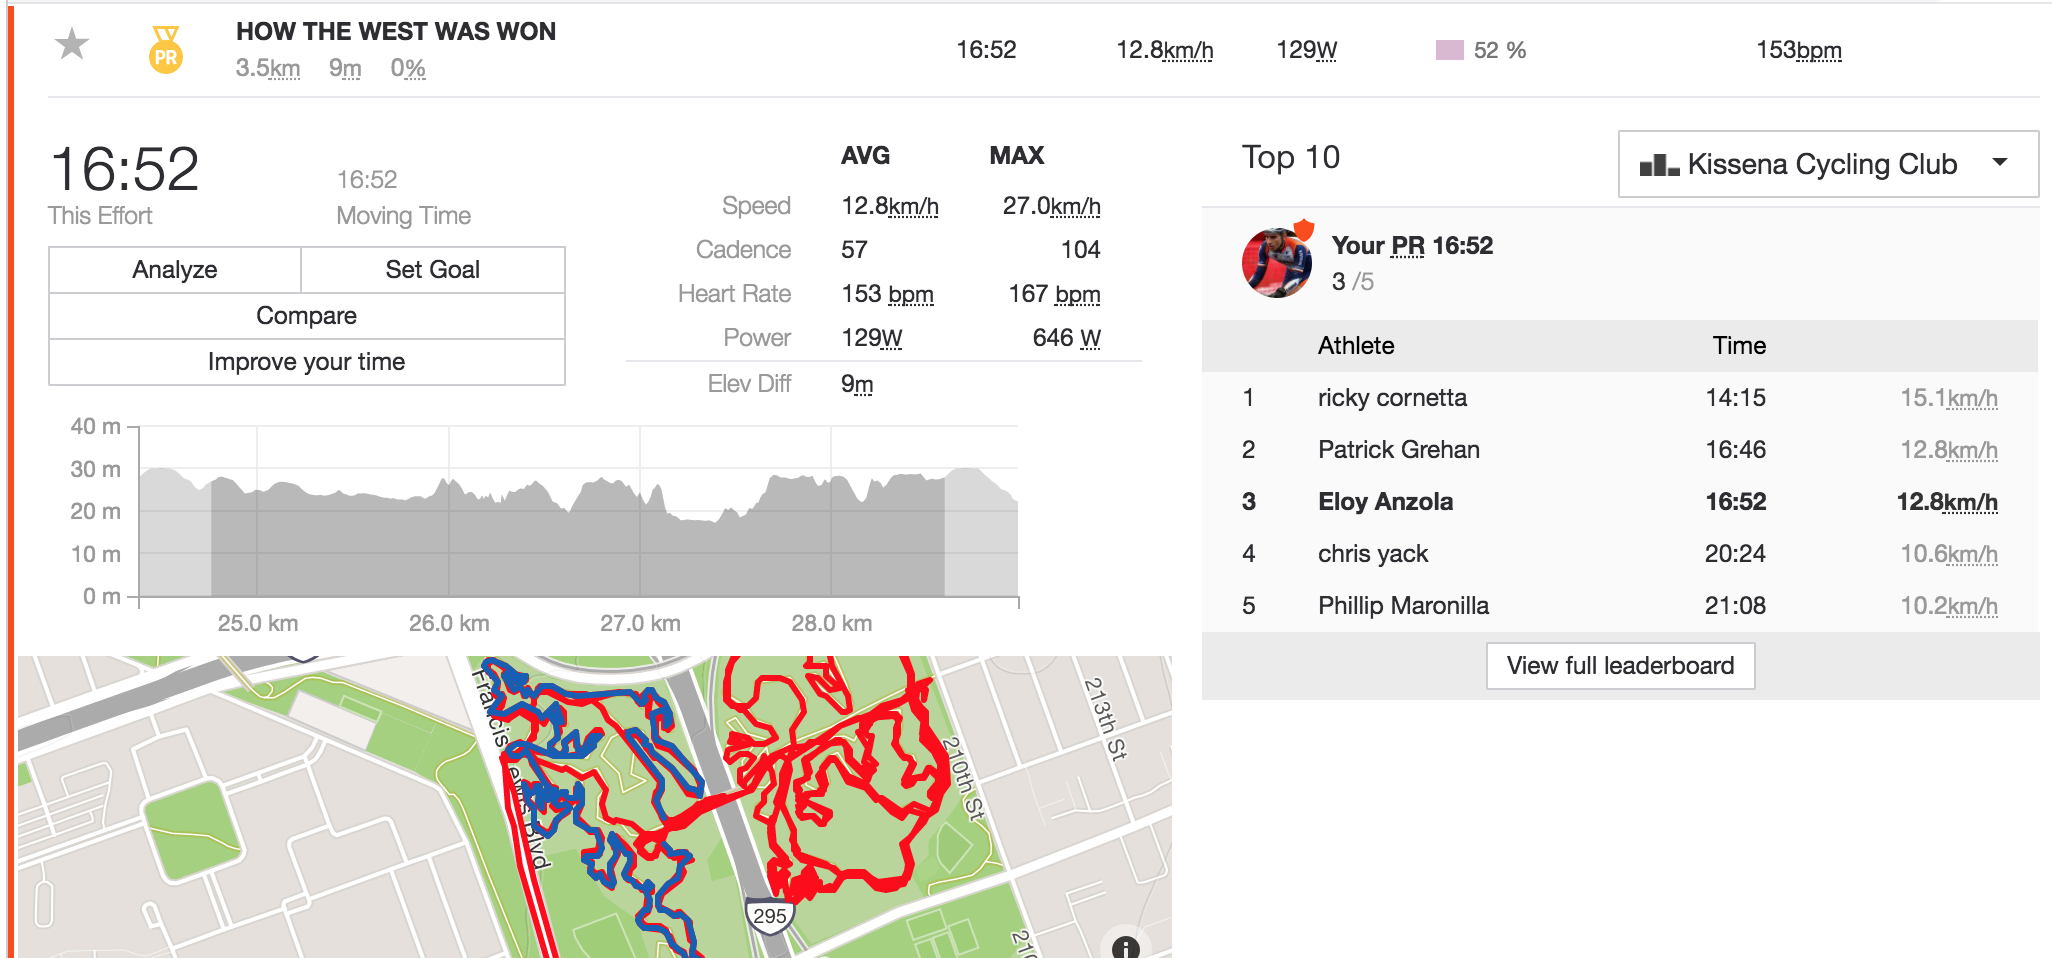
Task: Click the gold PR medal icon
Action: [x=166, y=50]
